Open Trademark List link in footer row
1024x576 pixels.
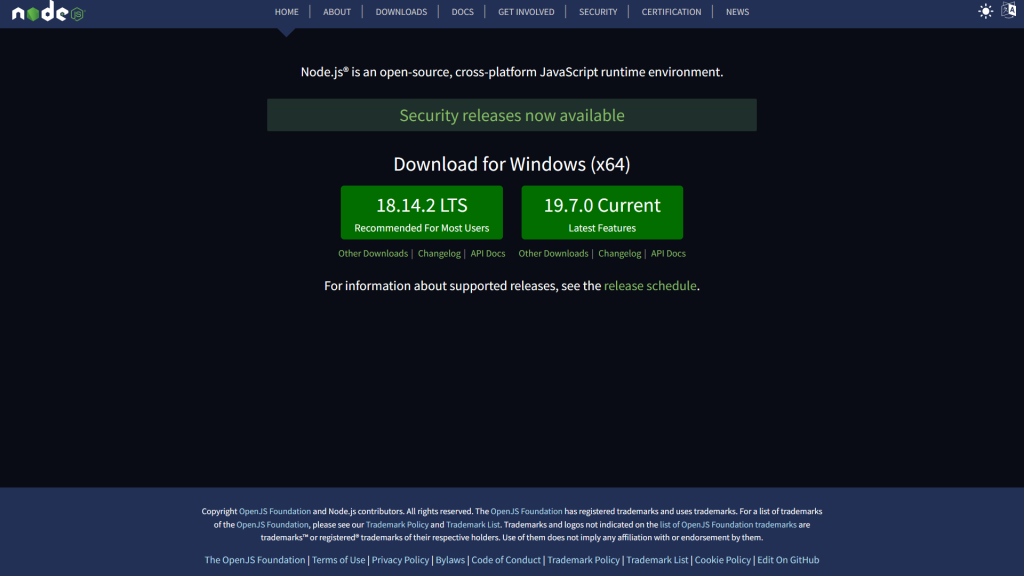657,560
